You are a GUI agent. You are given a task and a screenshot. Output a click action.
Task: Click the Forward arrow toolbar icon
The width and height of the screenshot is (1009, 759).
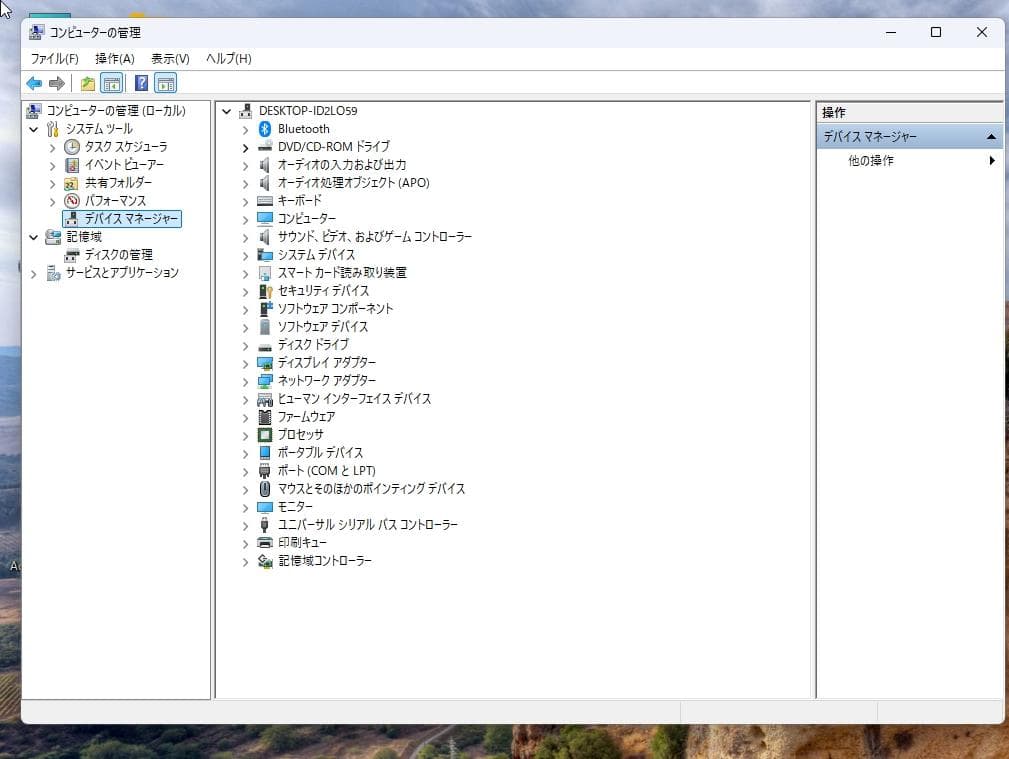click(57, 83)
